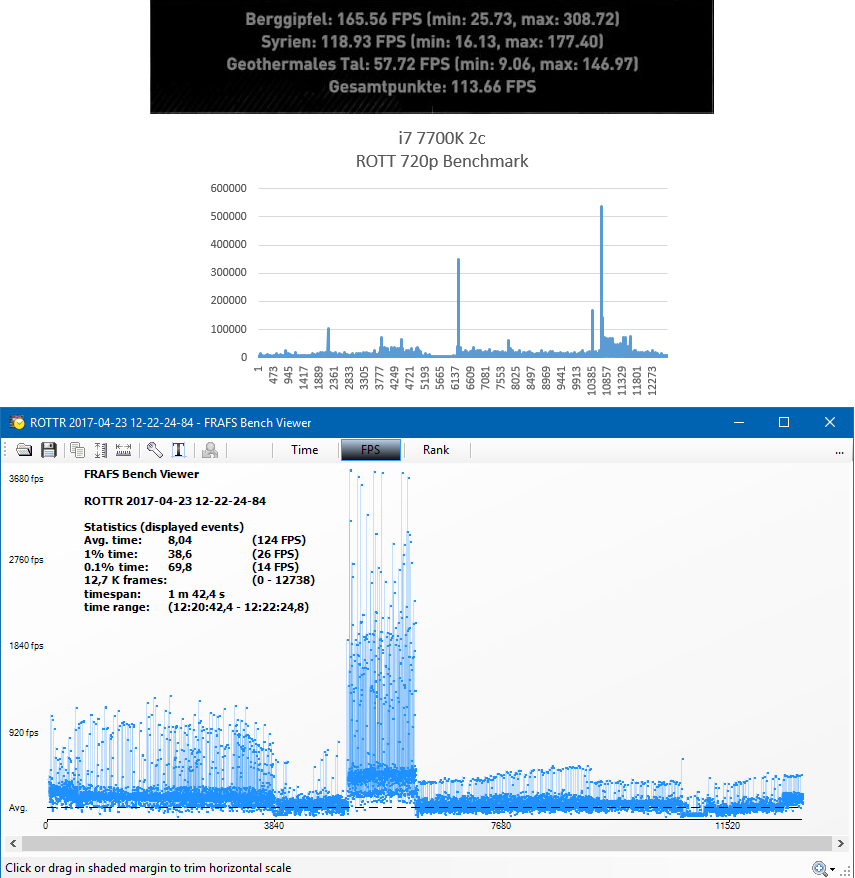Click the '12,7 K frames:' label
Screen dimensions: 855x878
click(x=125, y=580)
